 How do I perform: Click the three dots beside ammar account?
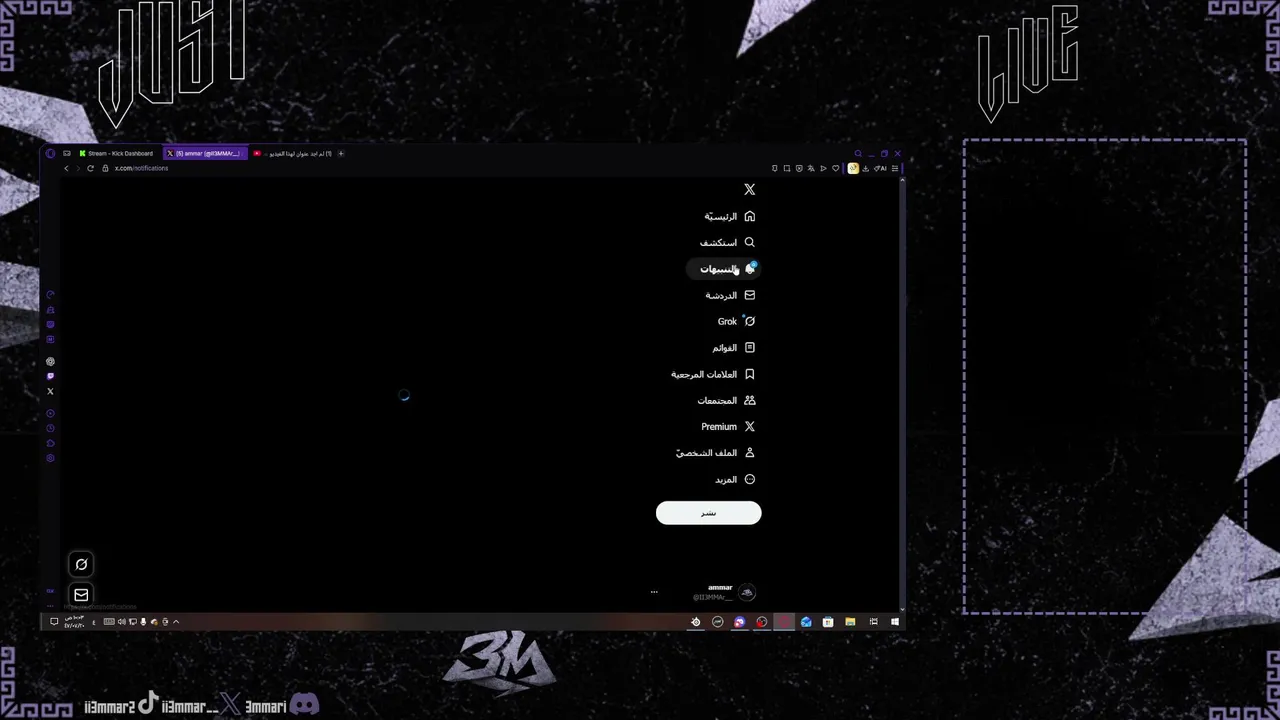[x=654, y=592]
